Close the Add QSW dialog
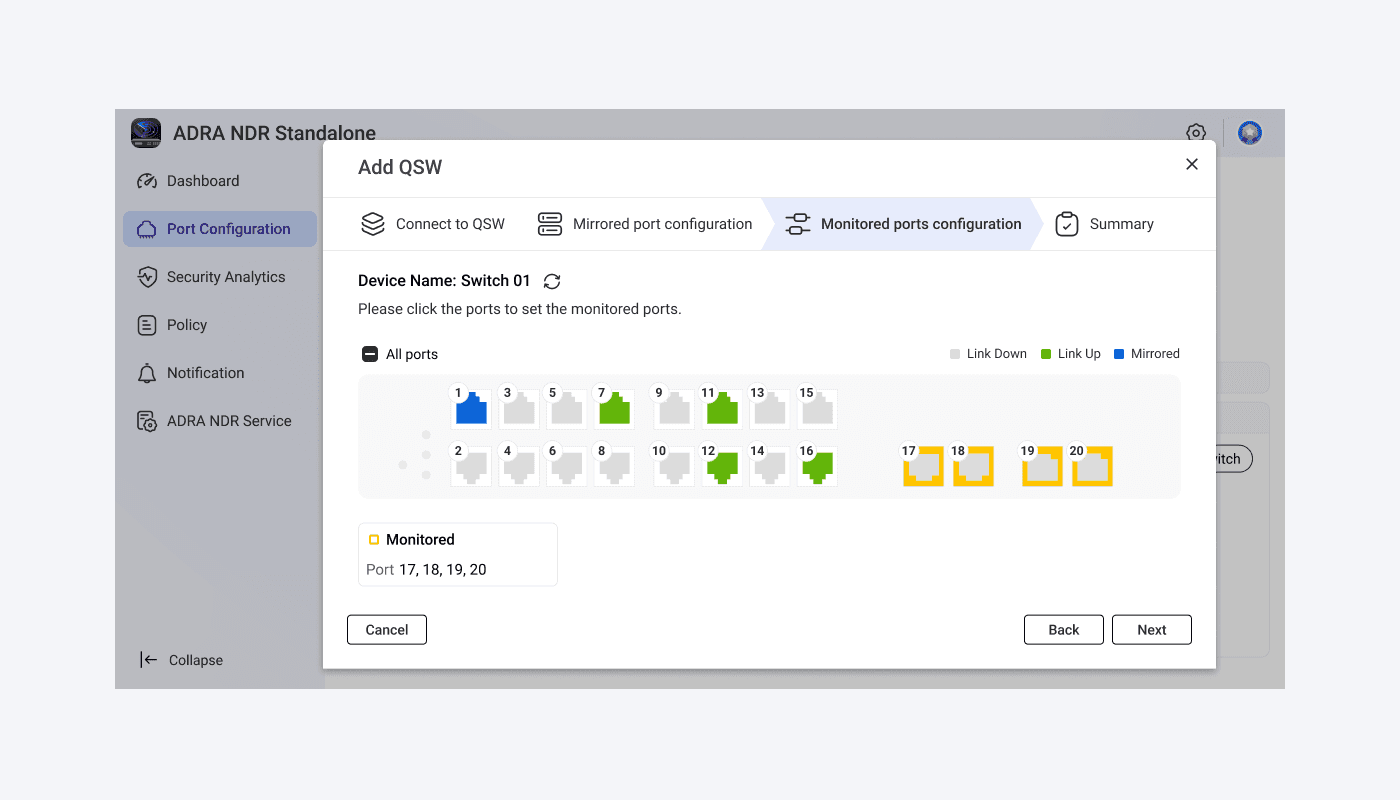Screen dimensions: 1400x800 click(1192, 164)
